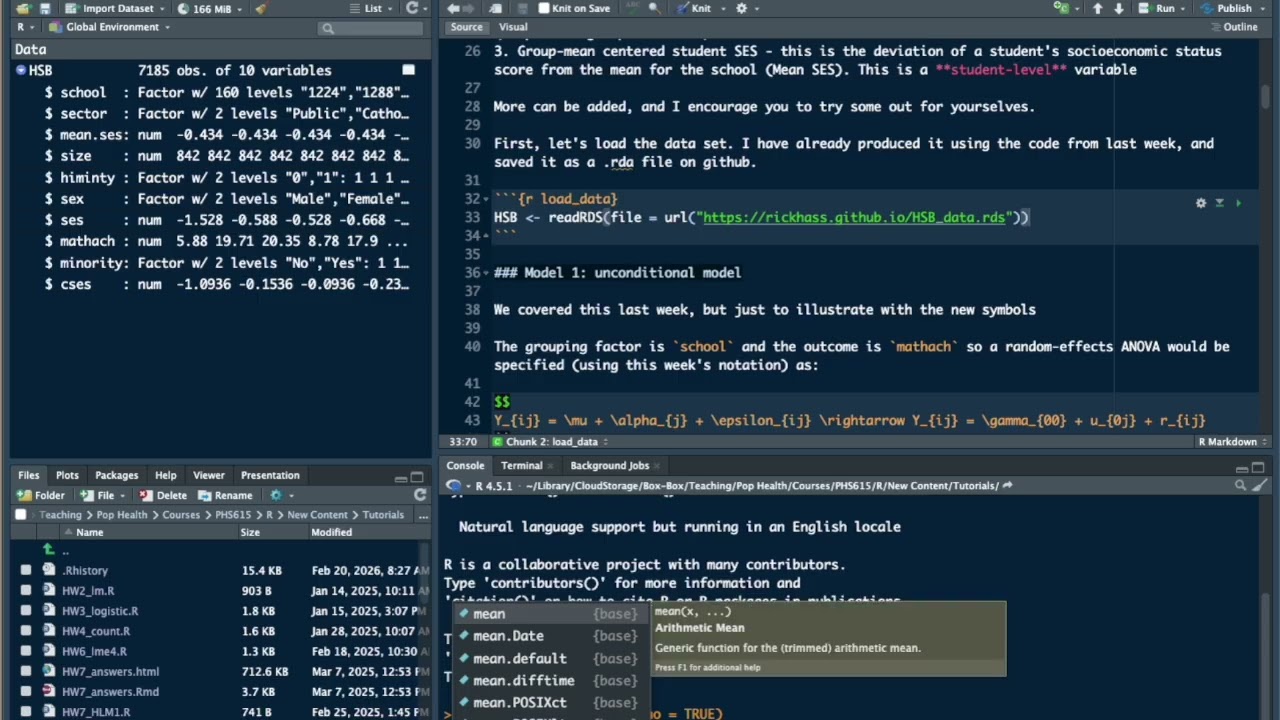
Task: Open the Files gear More dropdown
Action: [281, 495]
